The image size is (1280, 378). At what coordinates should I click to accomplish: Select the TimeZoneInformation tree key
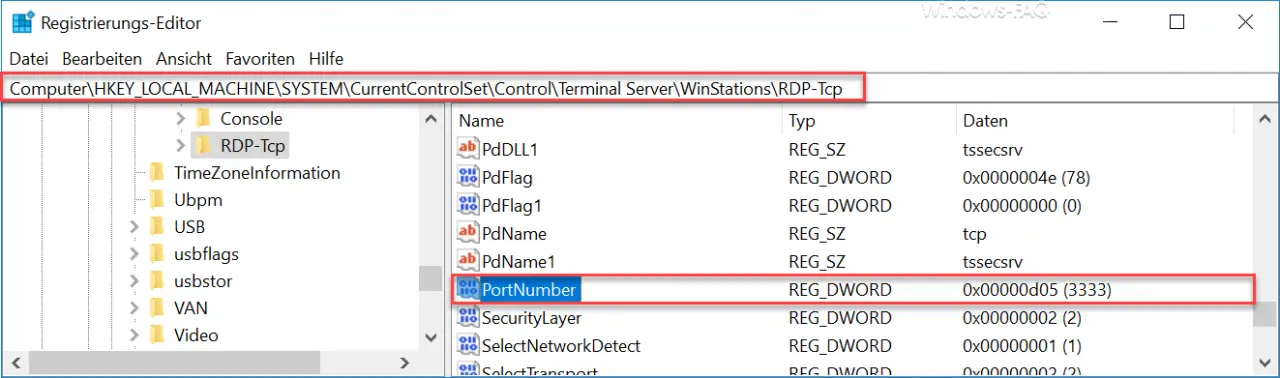click(x=257, y=173)
